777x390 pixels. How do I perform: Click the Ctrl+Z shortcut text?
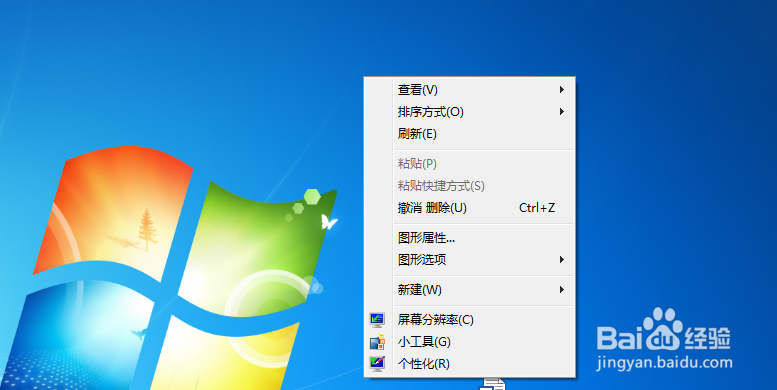[x=537, y=208]
